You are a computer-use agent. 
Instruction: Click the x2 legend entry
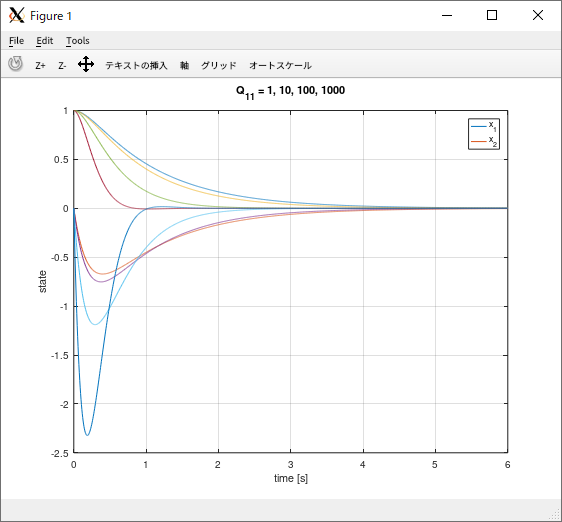[484, 141]
